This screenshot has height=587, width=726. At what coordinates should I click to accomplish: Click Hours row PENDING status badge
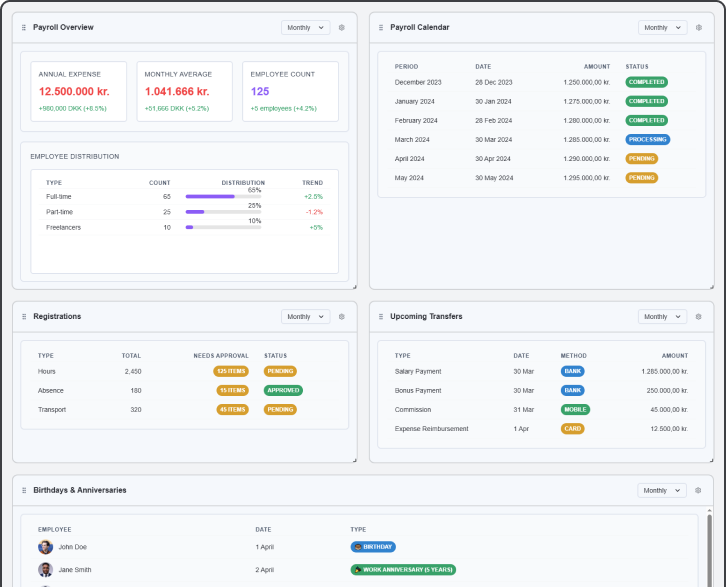click(x=280, y=371)
